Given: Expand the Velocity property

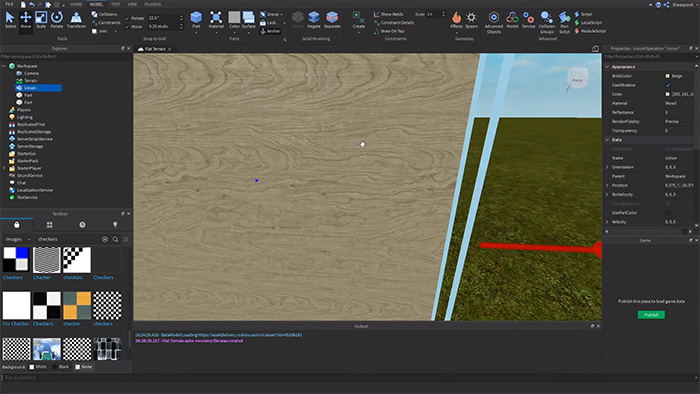Looking at the screenshot, I should click(x=607, y=222).
